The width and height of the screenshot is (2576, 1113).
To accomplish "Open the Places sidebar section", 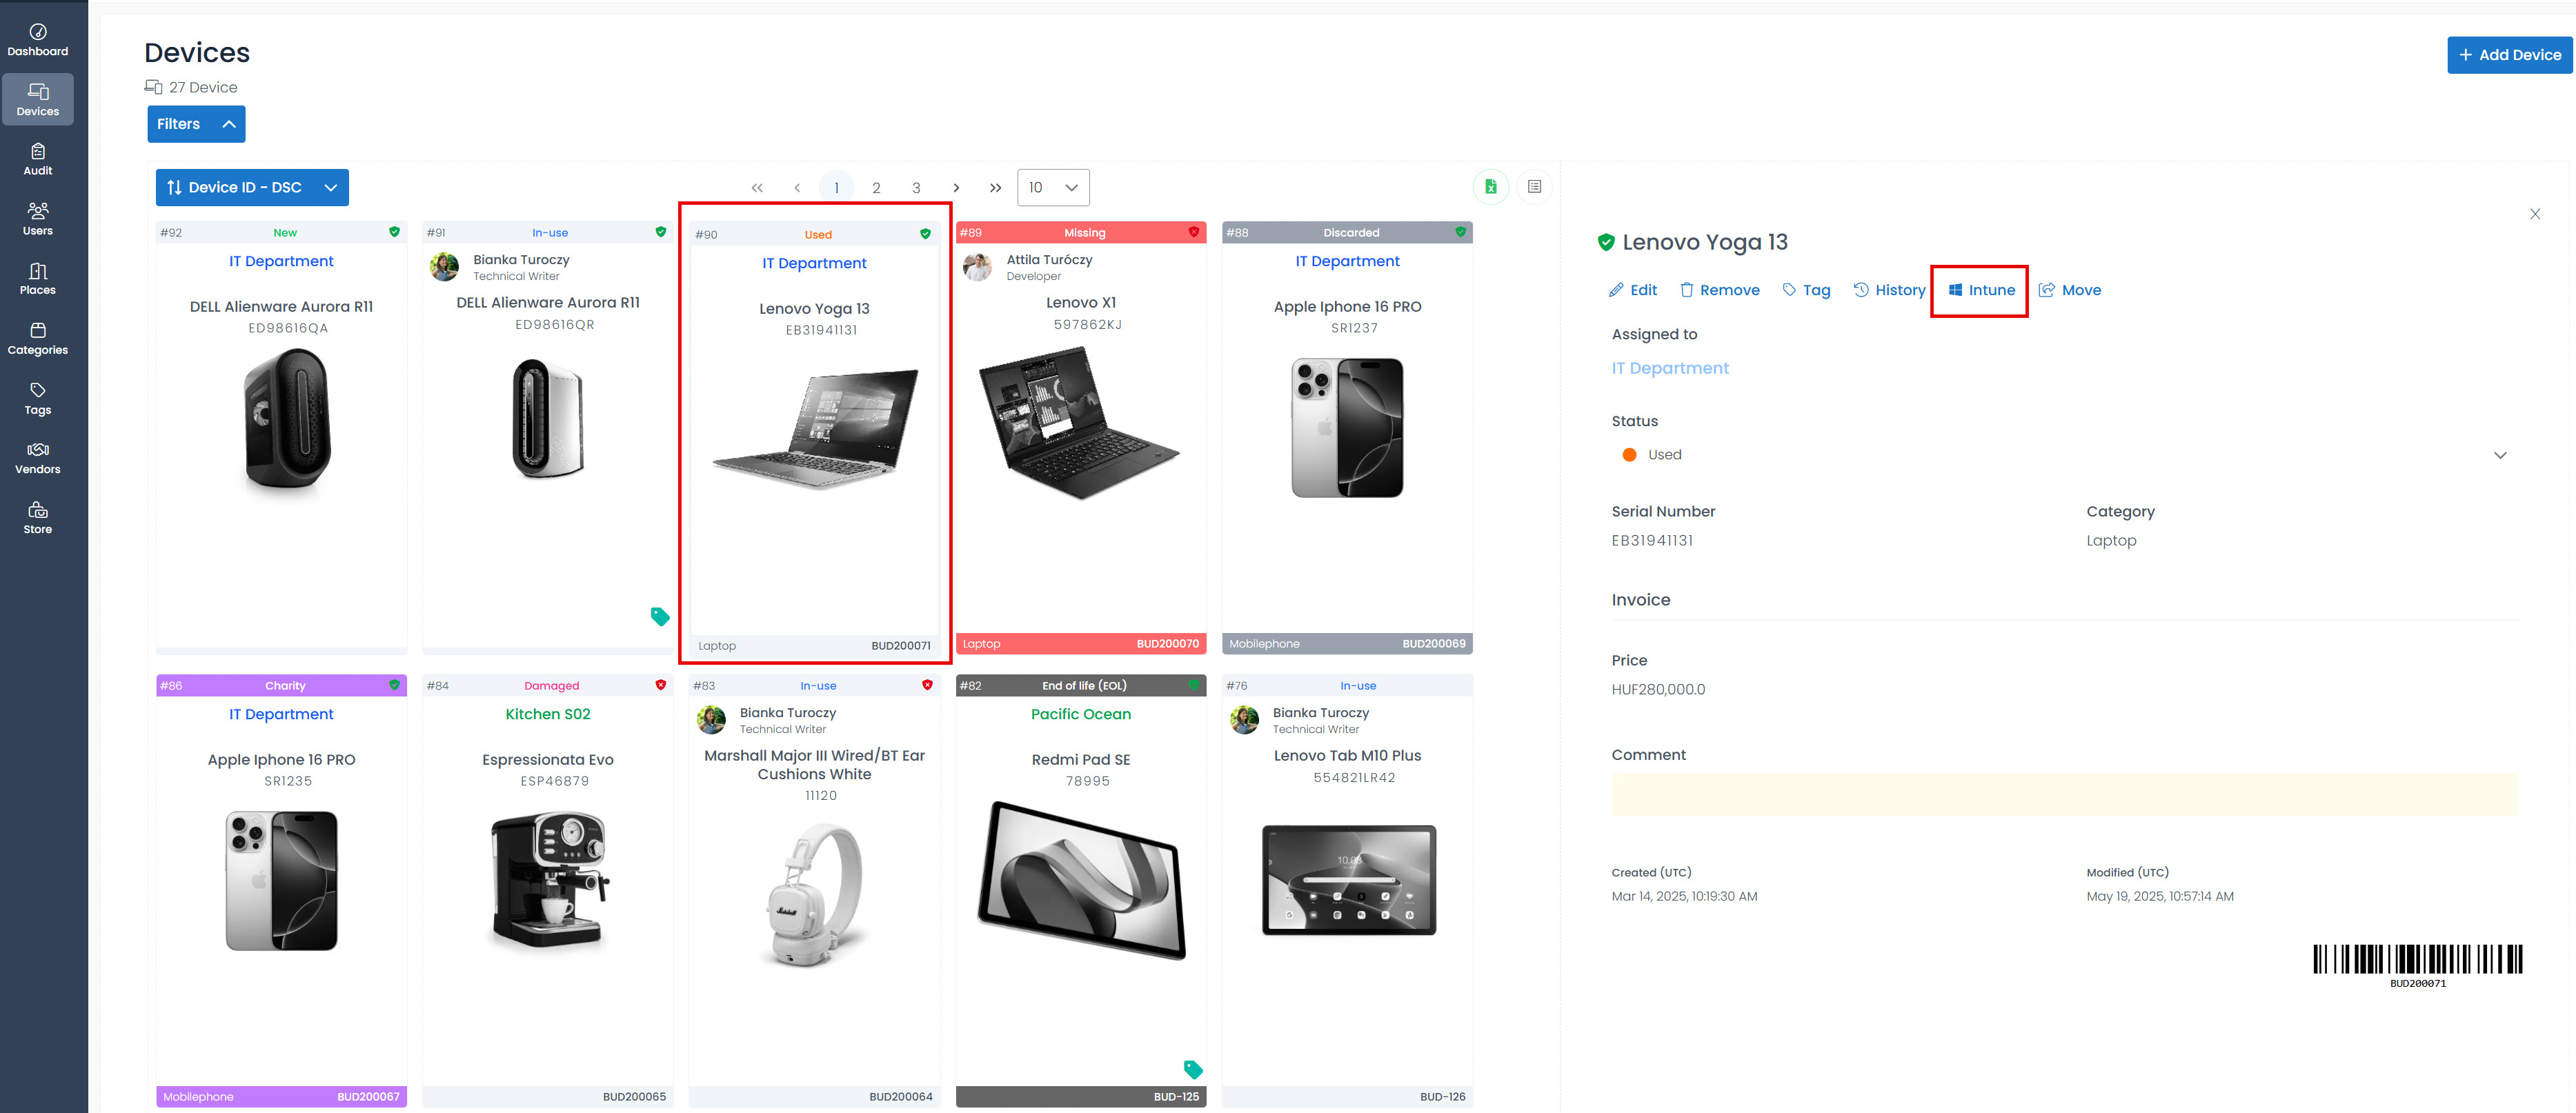I will coord(38,279).
